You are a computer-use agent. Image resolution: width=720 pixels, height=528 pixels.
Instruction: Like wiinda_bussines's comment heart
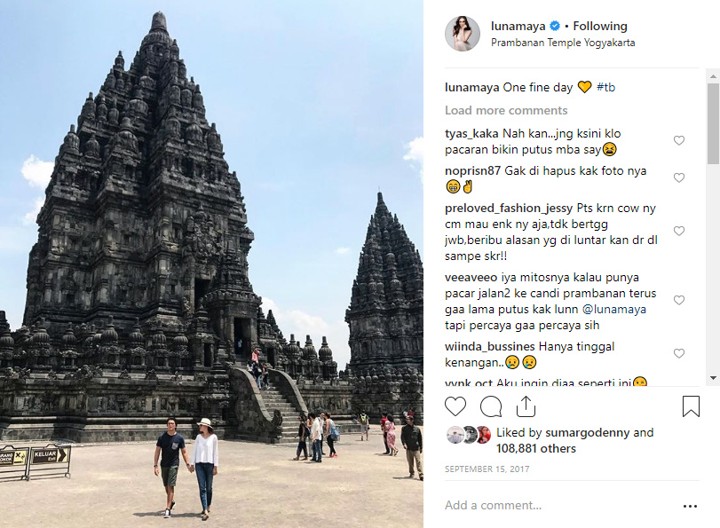(x=679, y=354)
